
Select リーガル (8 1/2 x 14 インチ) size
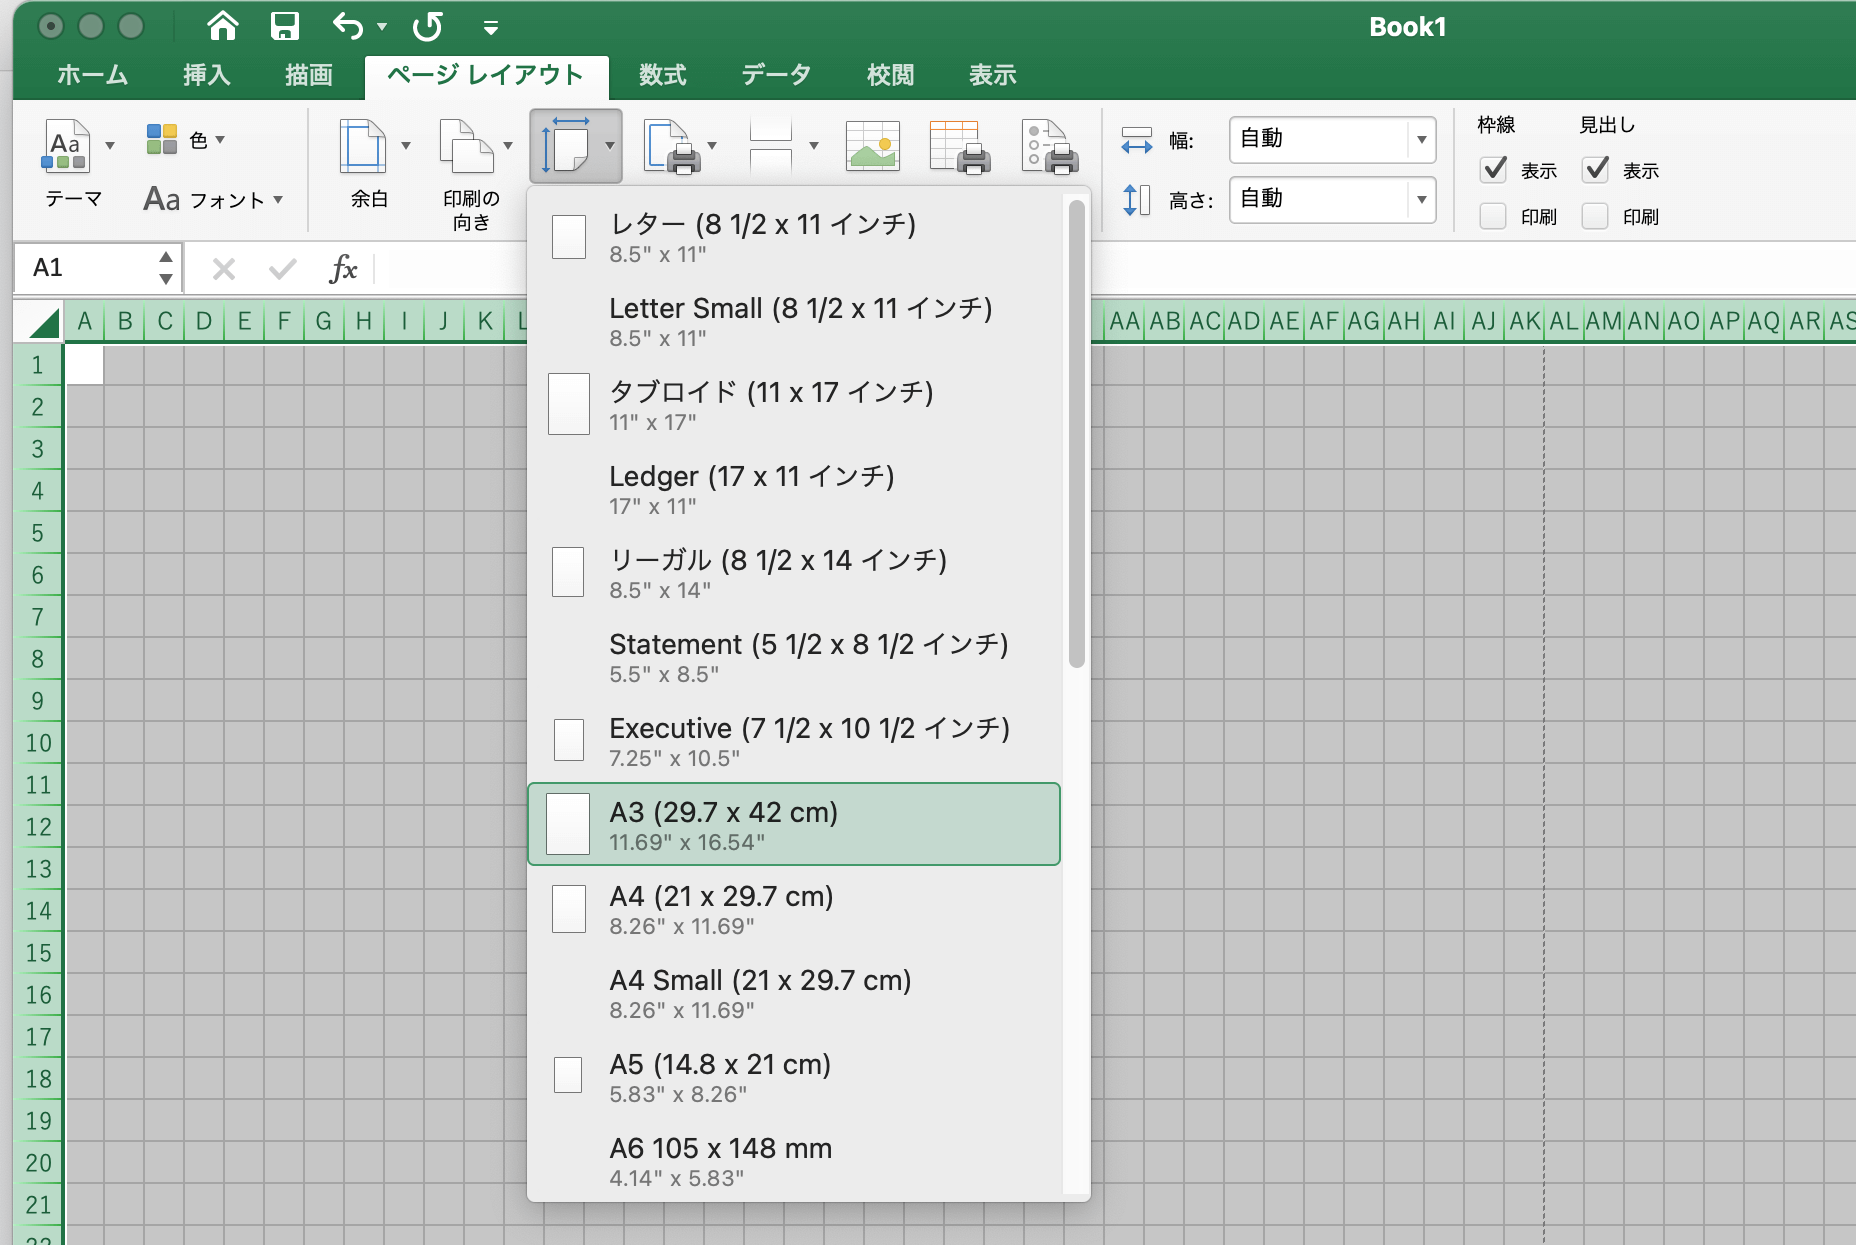coord(794,573)
